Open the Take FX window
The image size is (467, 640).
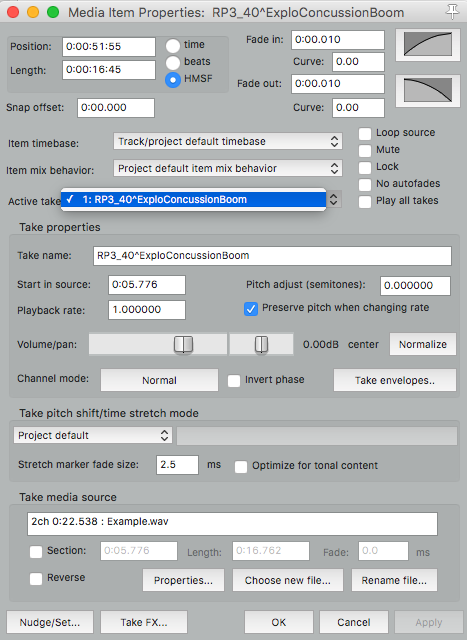(x=144, y=622)
